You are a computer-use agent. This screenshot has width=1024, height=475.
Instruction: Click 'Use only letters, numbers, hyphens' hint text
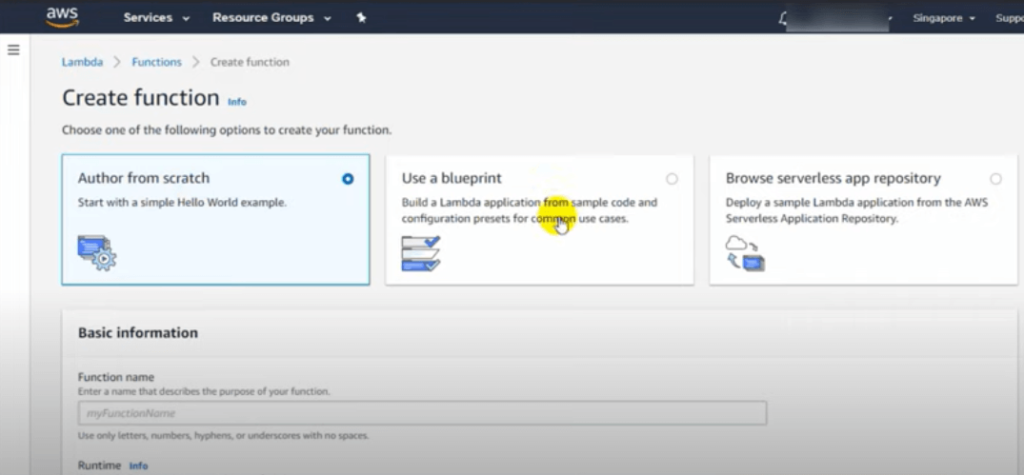(x=223, y=435)
